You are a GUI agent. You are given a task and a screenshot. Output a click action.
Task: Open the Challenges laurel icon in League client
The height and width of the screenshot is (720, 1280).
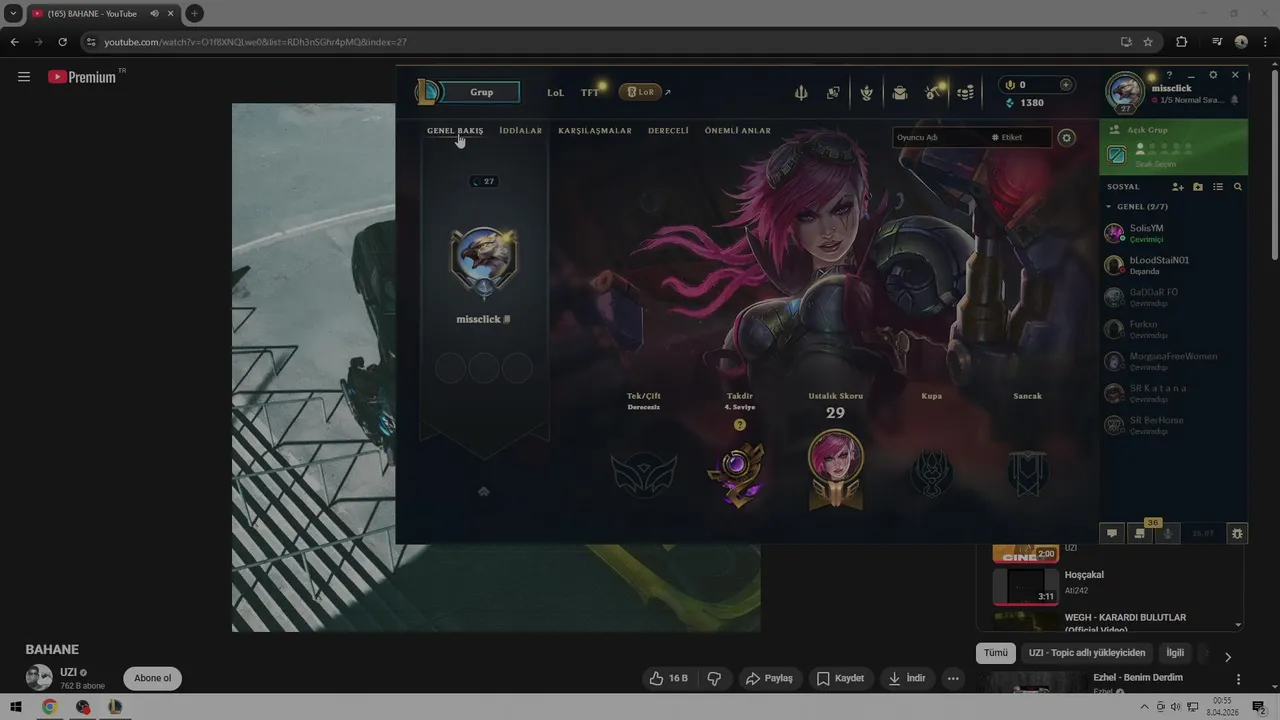[867, 93]
